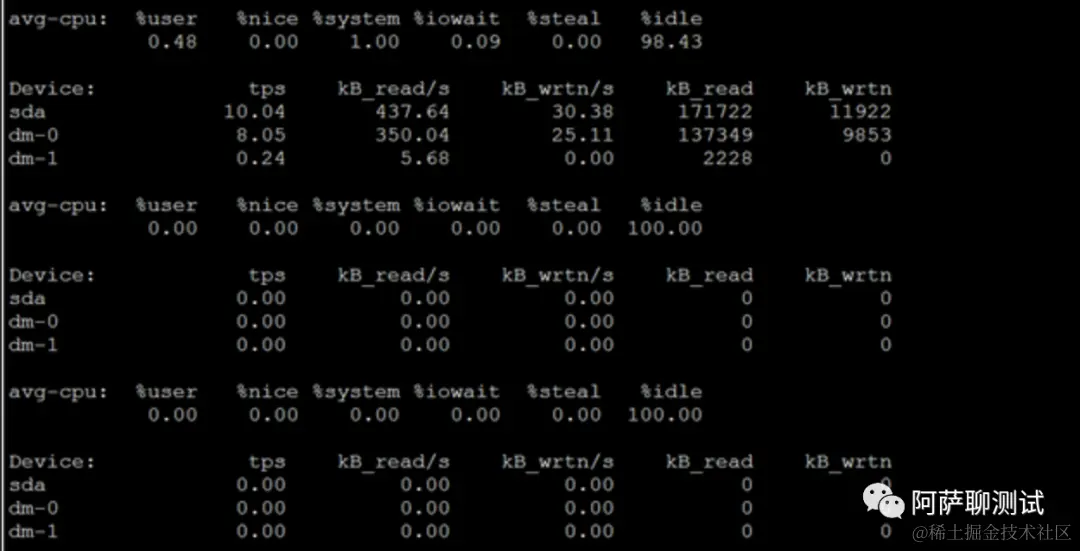Select the %user value 0.48
This screenshot has height=551, width=1080.
coord(172,41)
